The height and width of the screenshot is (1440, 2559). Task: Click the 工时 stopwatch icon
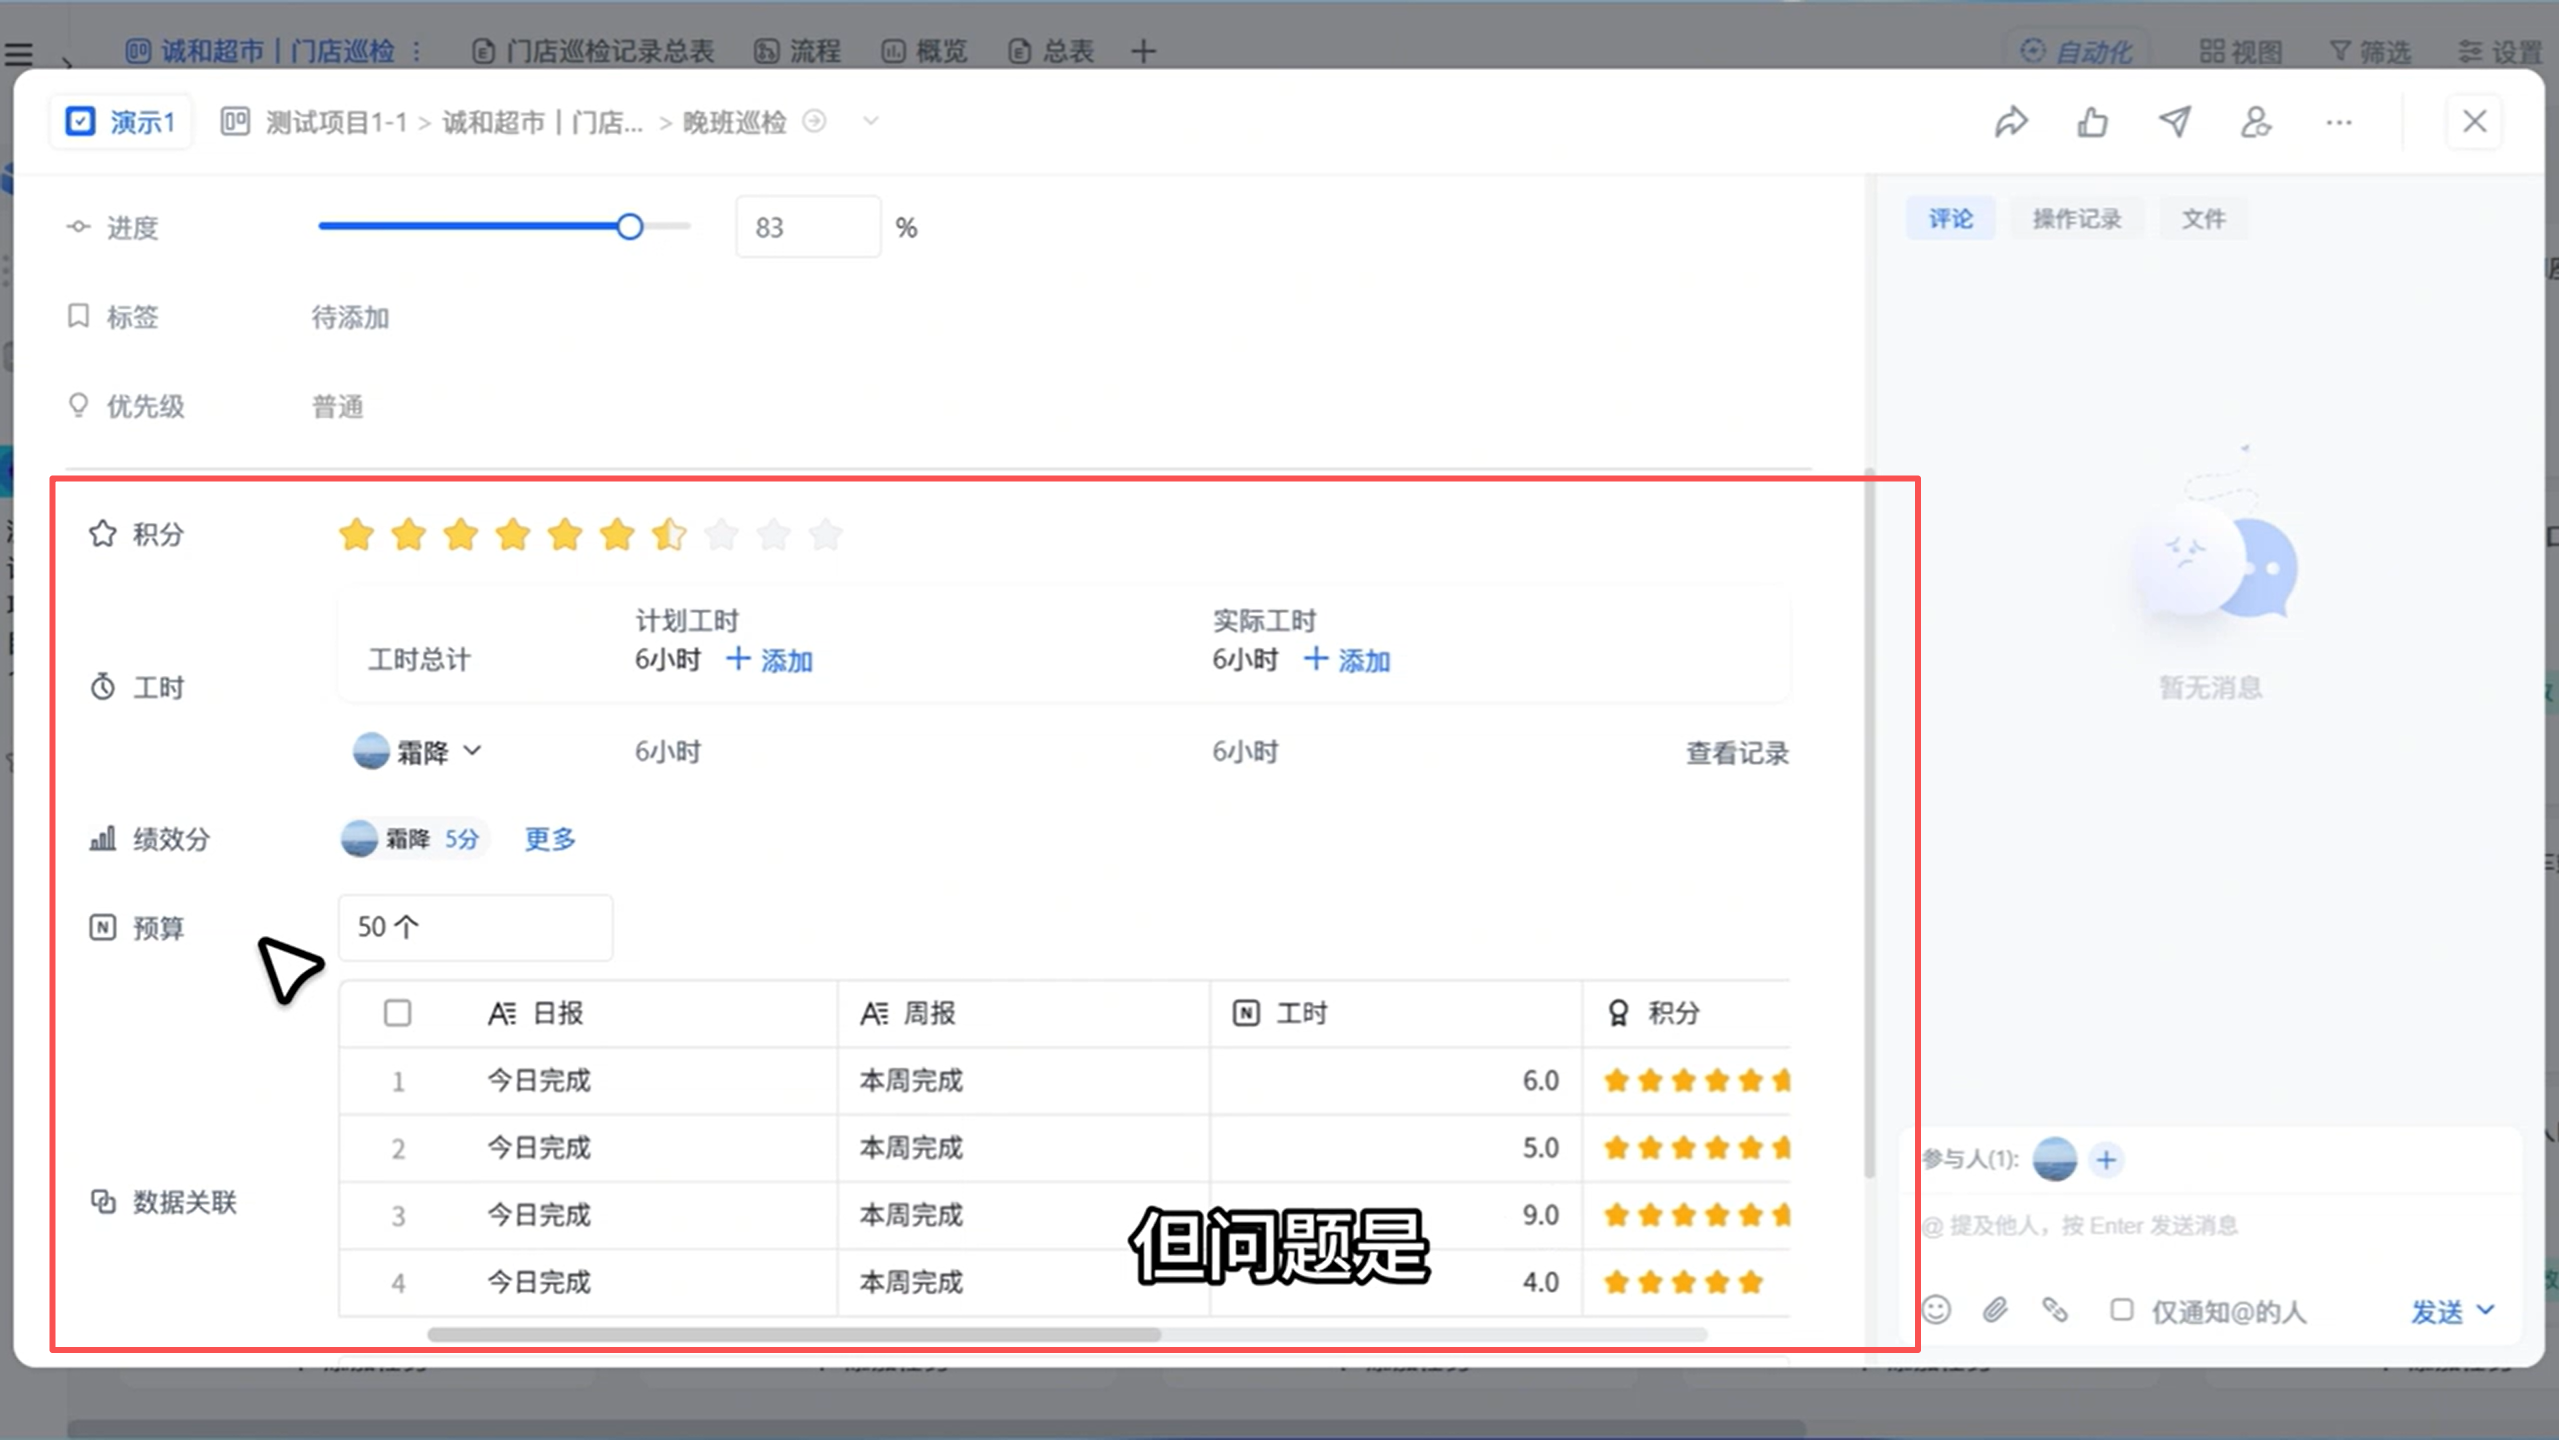point(102,687)
